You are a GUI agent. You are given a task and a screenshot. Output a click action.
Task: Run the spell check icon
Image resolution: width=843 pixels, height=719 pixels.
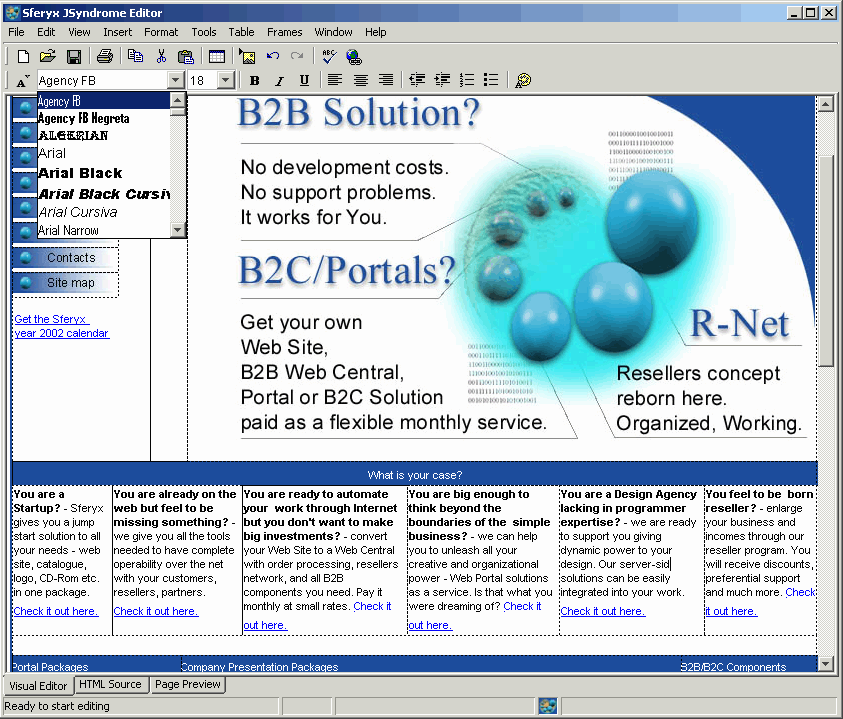pos(329,56)
